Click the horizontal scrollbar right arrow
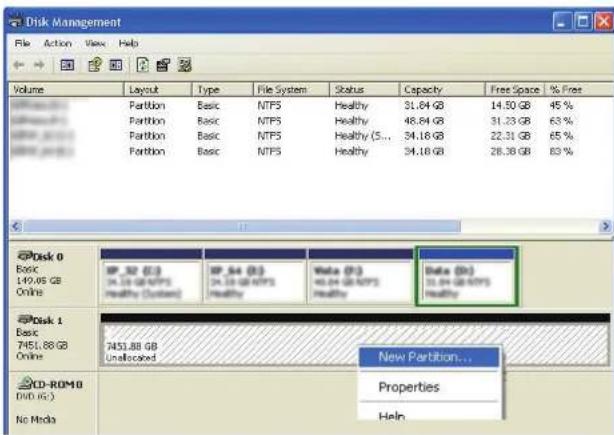Viewport: 614px width, 435px height. (x=605, y=226)
